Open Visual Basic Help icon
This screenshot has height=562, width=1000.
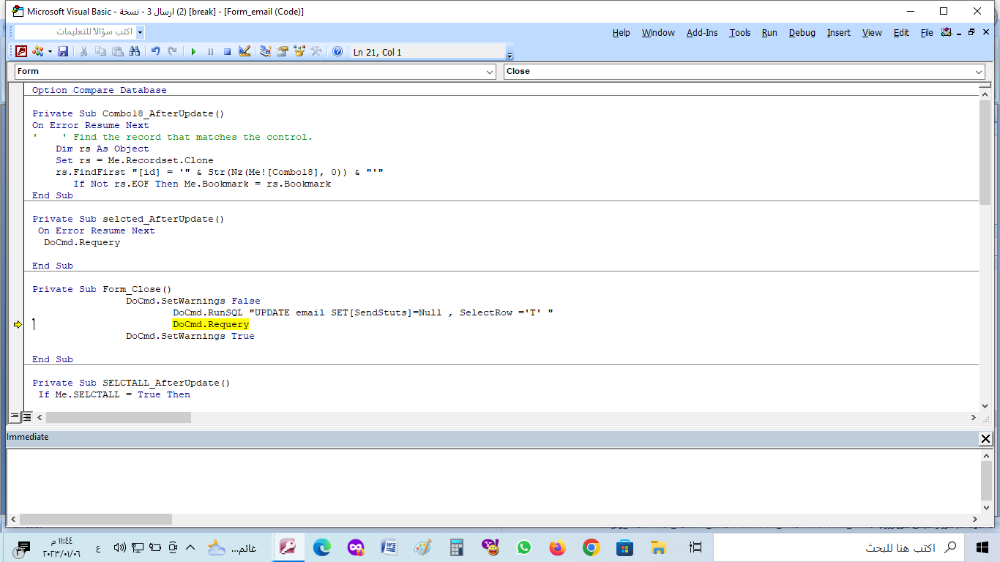pyautogui.click(x=337, y=52)
